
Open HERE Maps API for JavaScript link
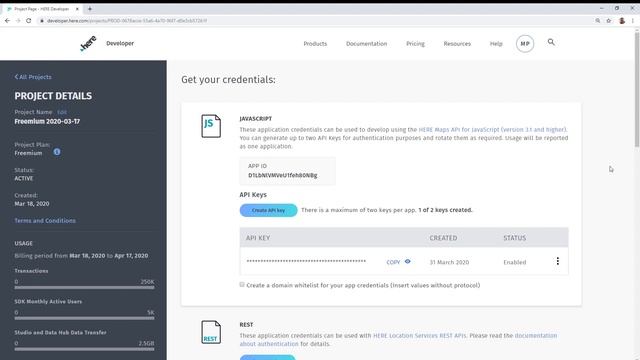coord(493,129)
